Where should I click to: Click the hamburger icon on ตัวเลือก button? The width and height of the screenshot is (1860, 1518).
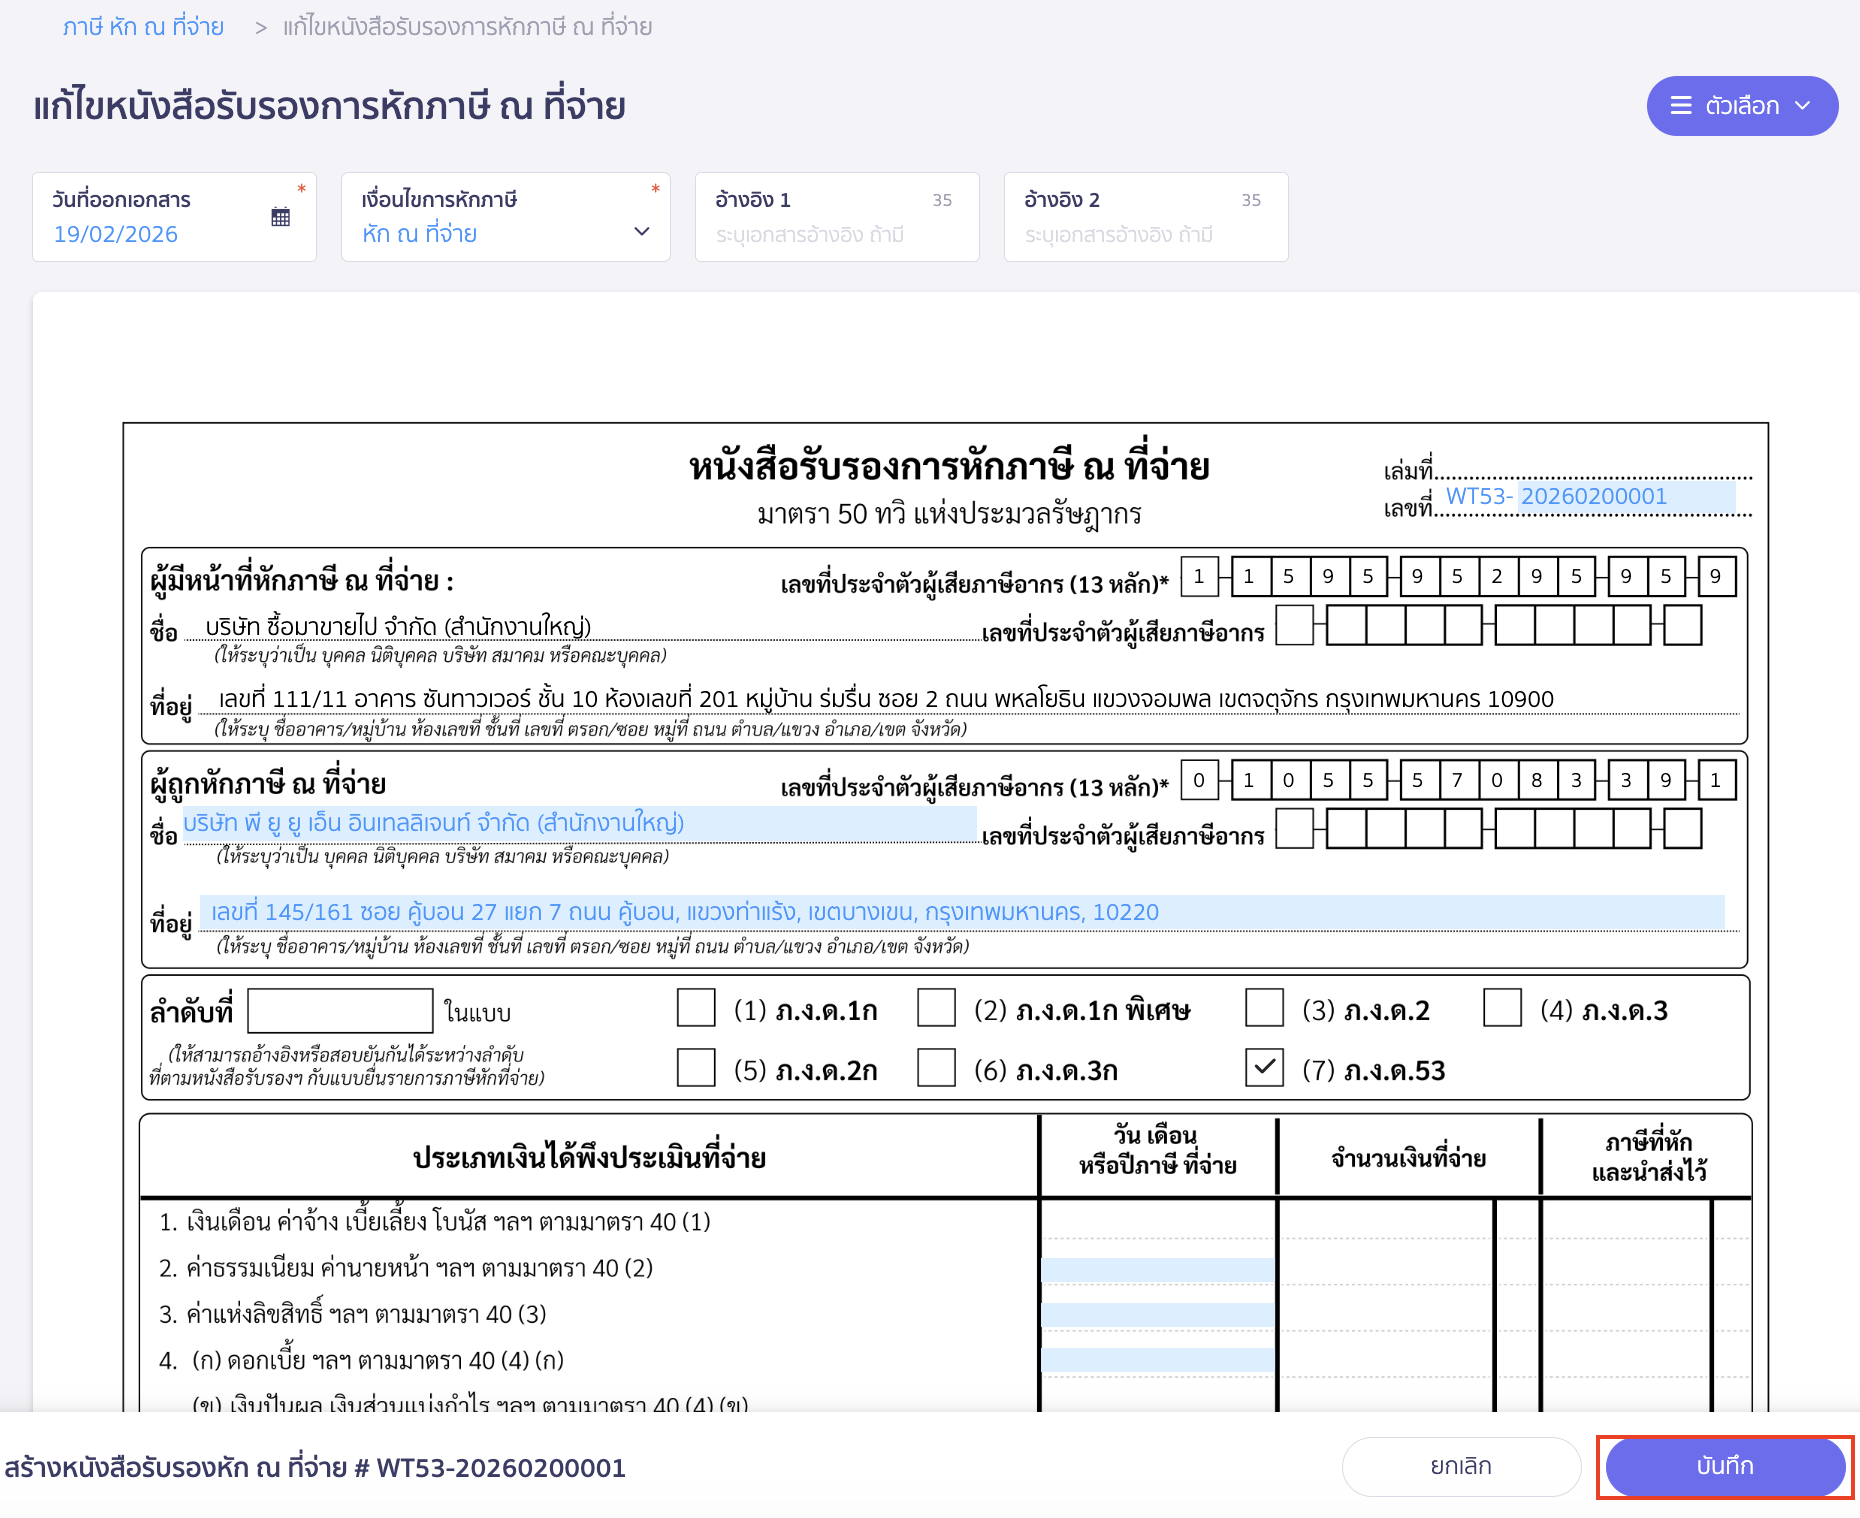tap(1682, 105)
